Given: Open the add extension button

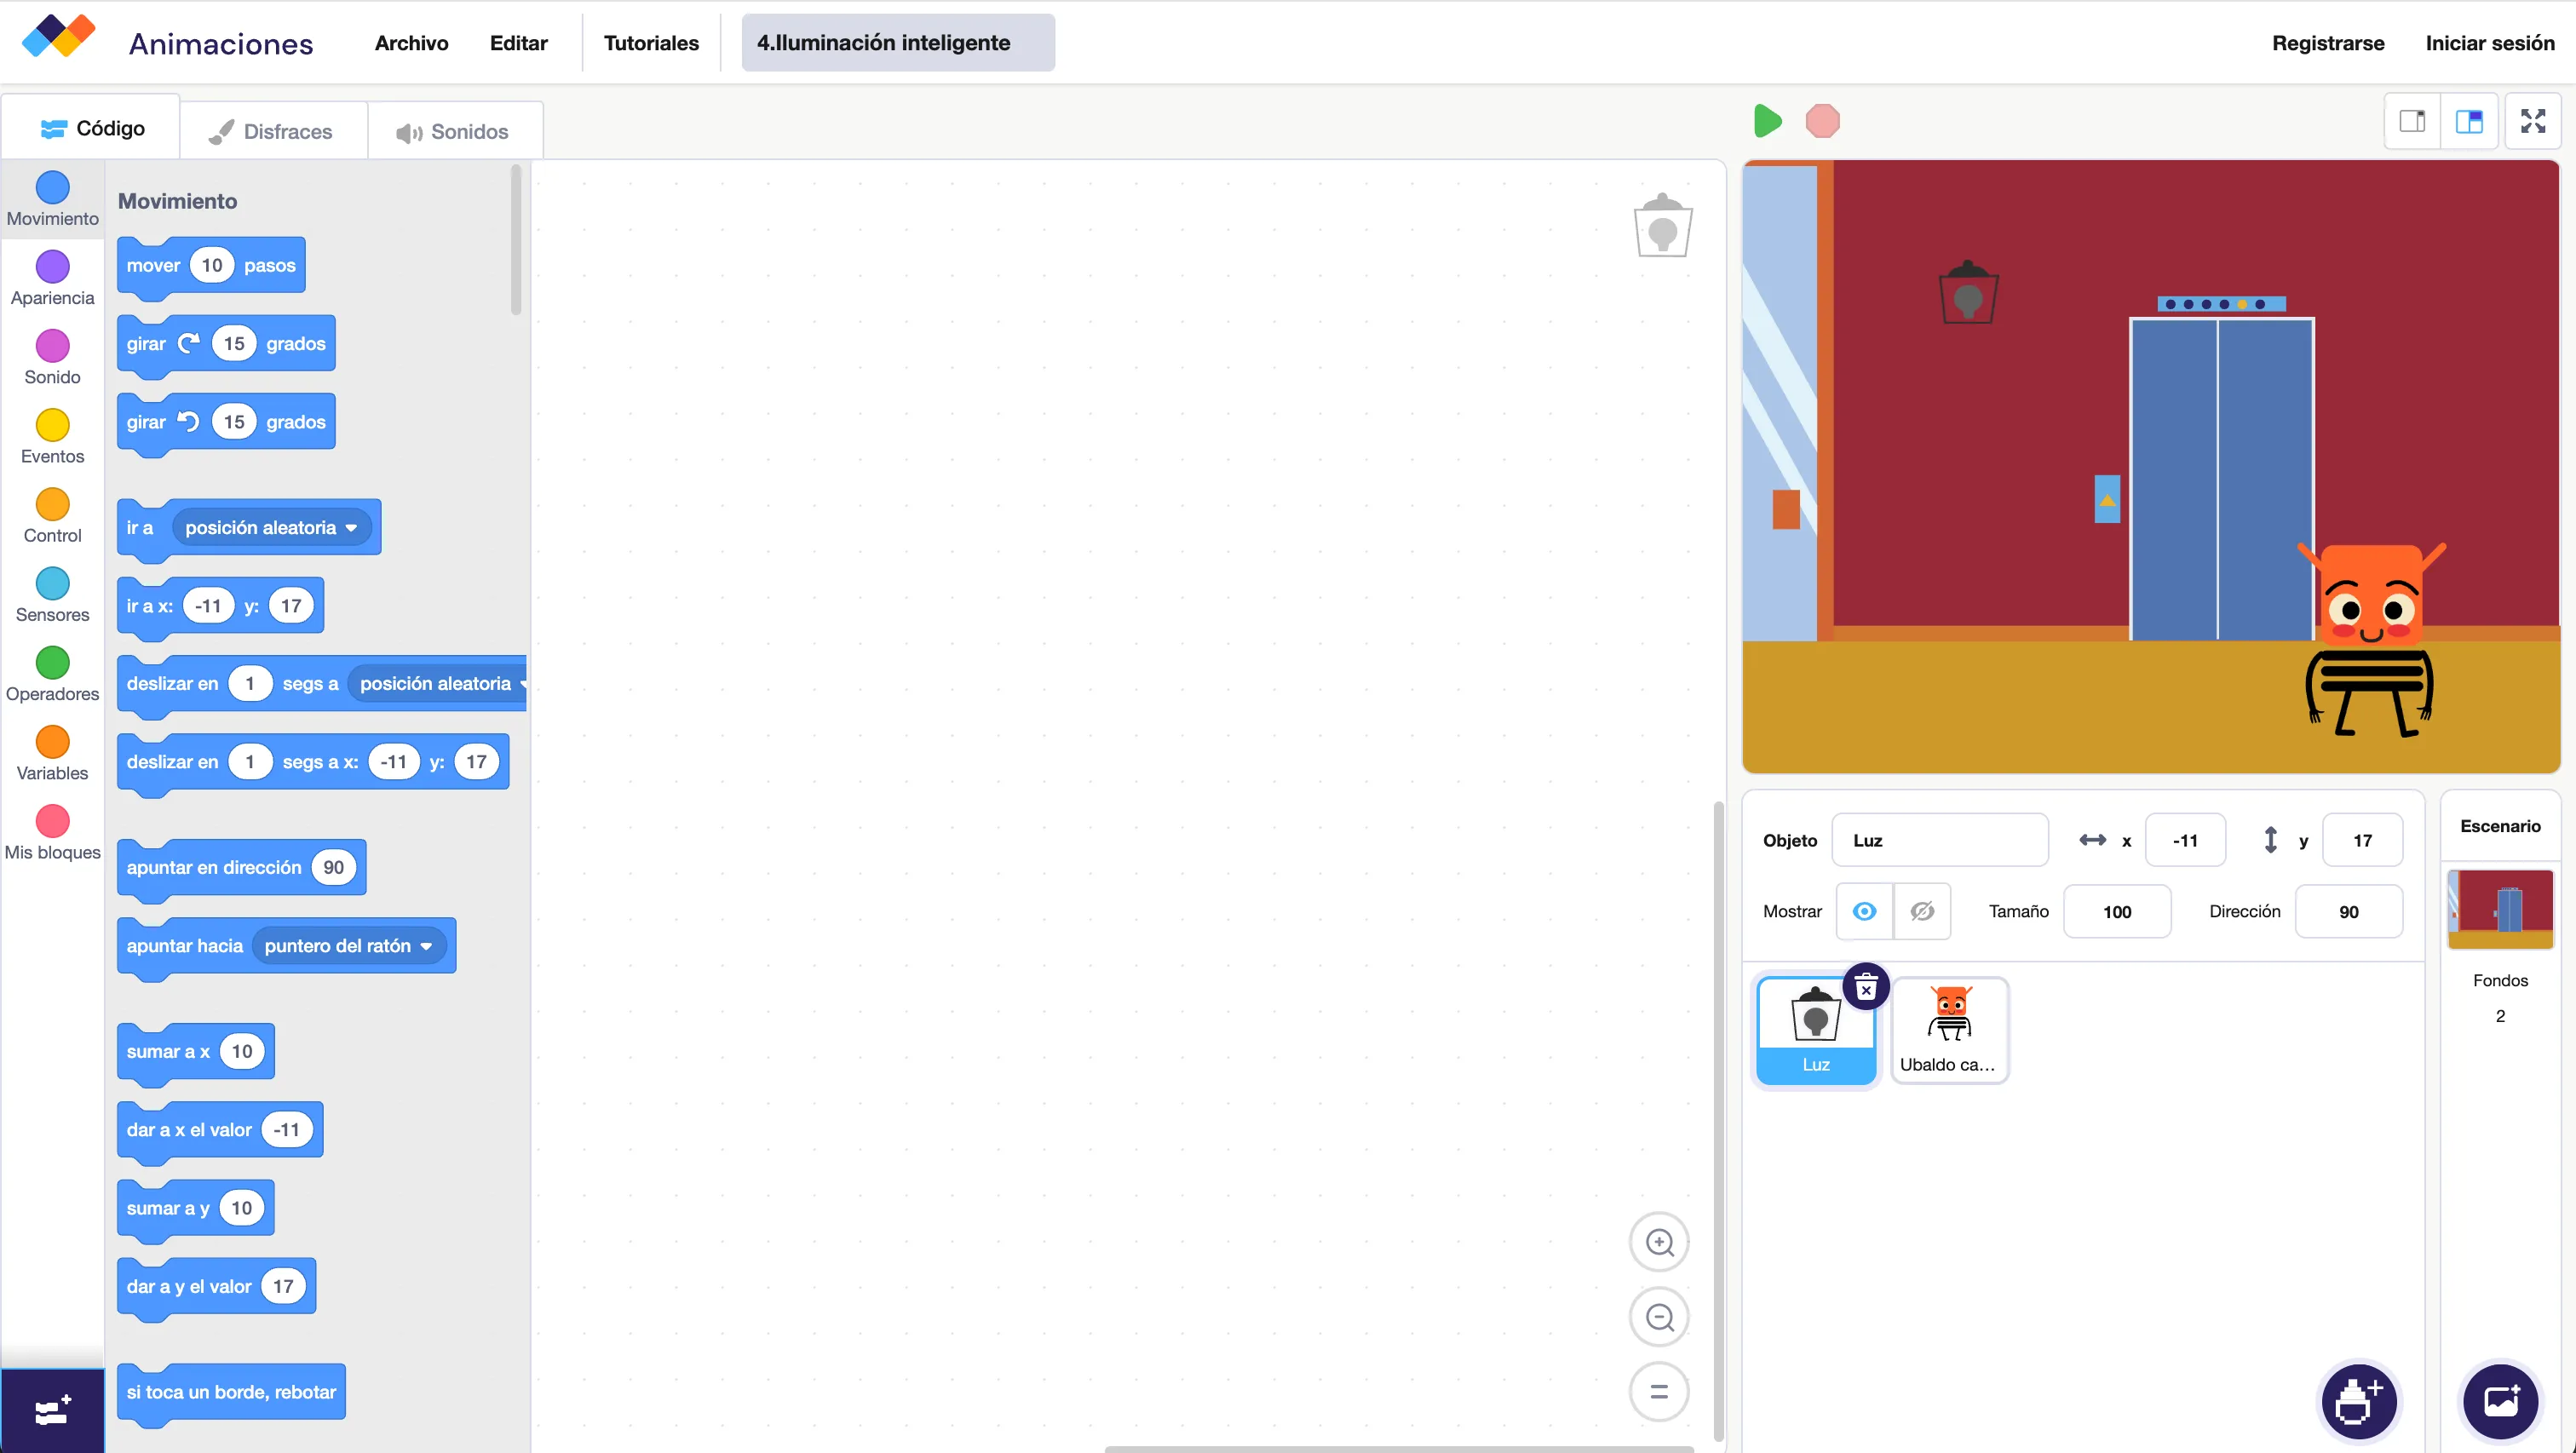Looking at the screenshot, I should [52, 1411].
